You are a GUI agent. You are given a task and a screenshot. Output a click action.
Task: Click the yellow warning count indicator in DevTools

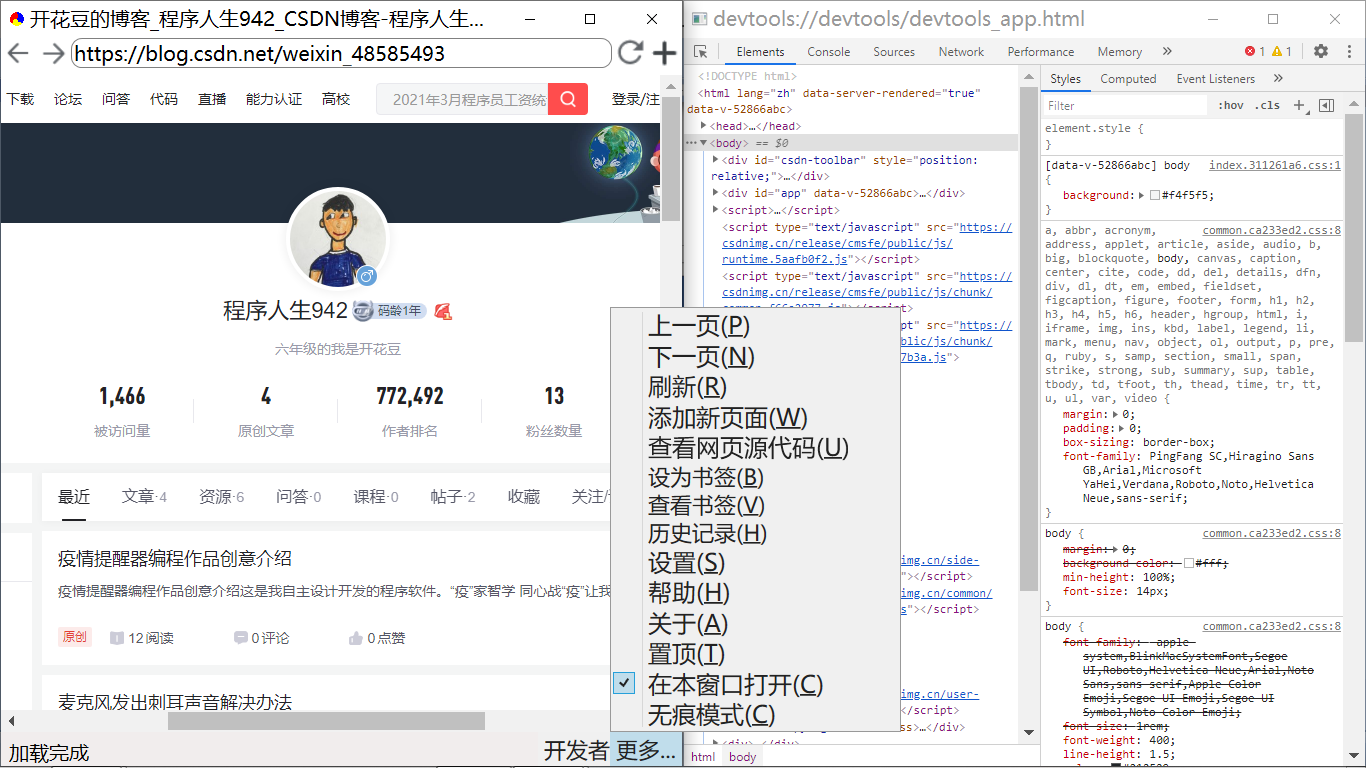[x=1282, y=52]
